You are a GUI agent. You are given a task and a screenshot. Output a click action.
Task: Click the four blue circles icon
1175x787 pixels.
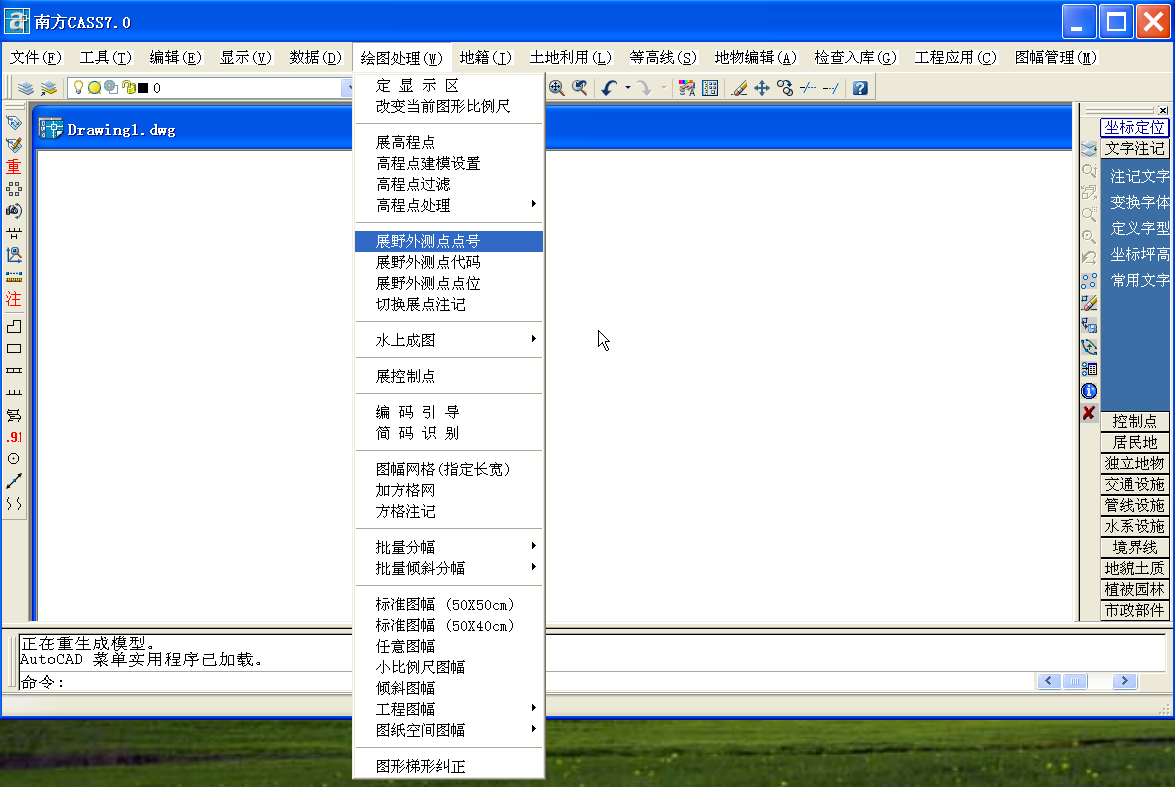tap(1089, 281)
